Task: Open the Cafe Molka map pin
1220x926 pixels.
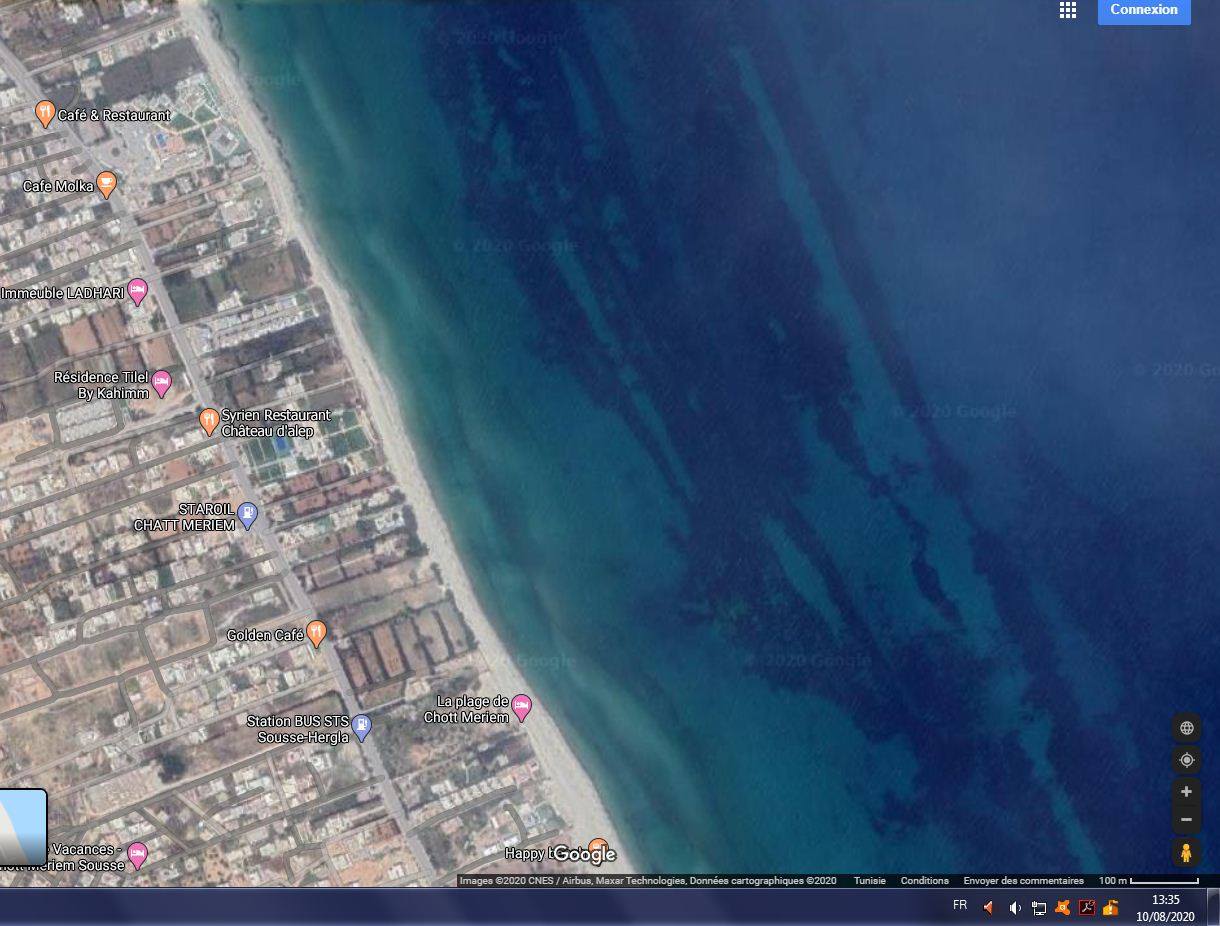Action: point(107,185)
